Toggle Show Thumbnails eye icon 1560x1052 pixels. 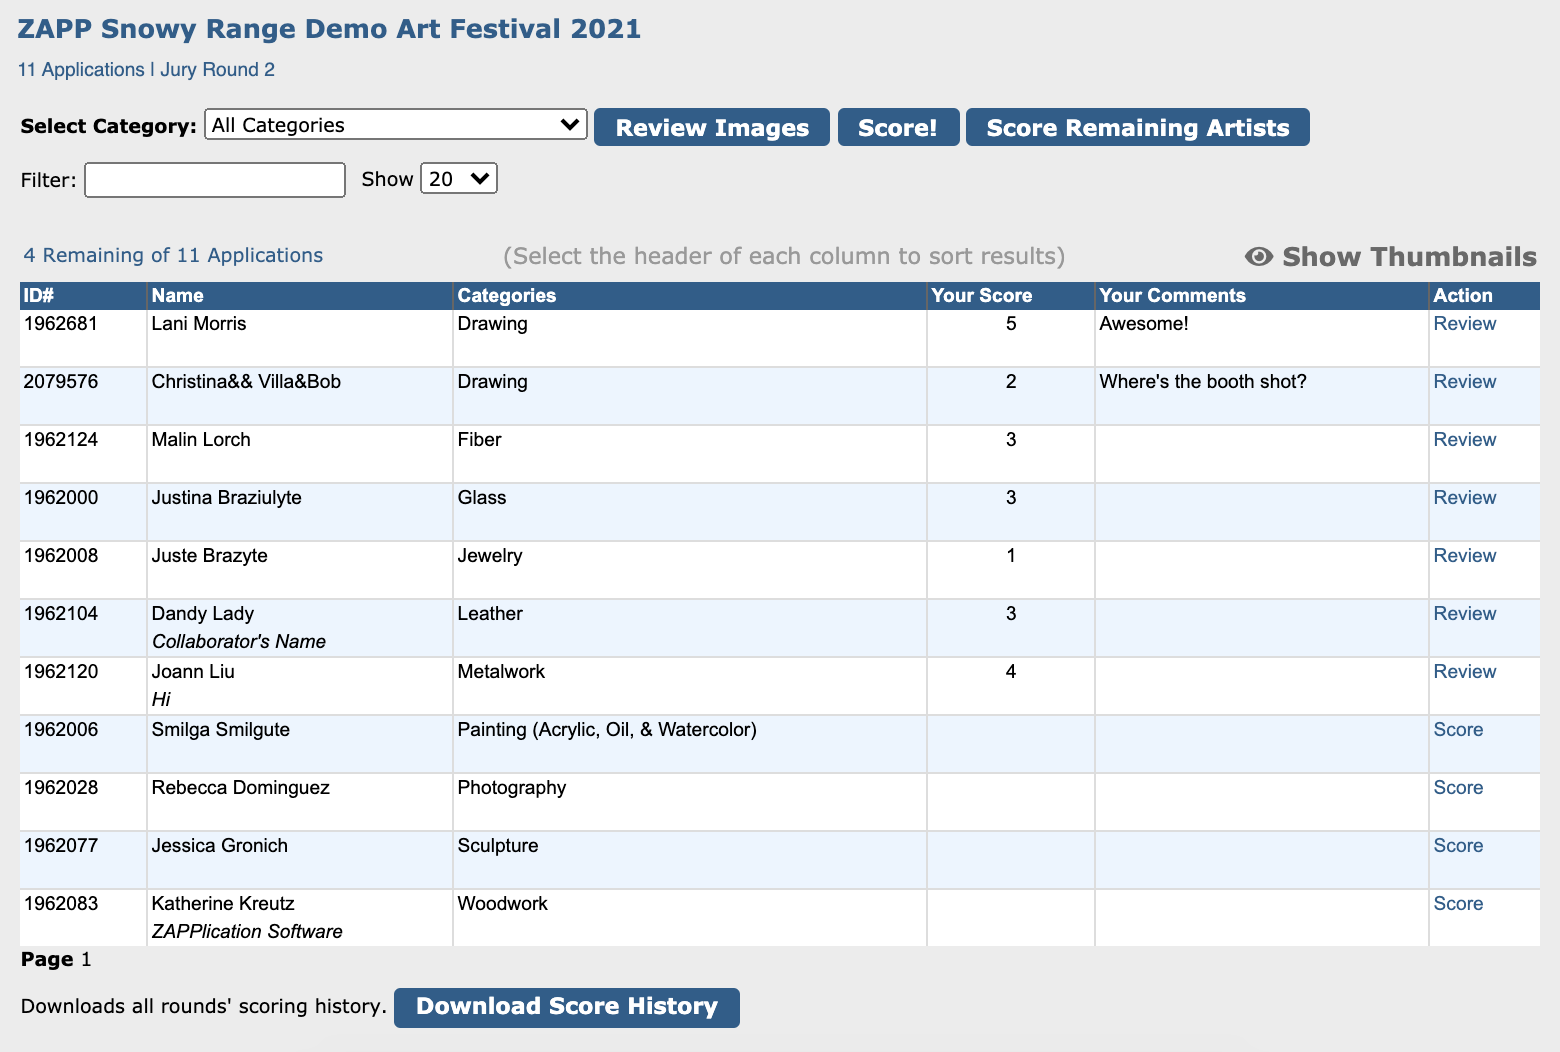[1258, 257]
